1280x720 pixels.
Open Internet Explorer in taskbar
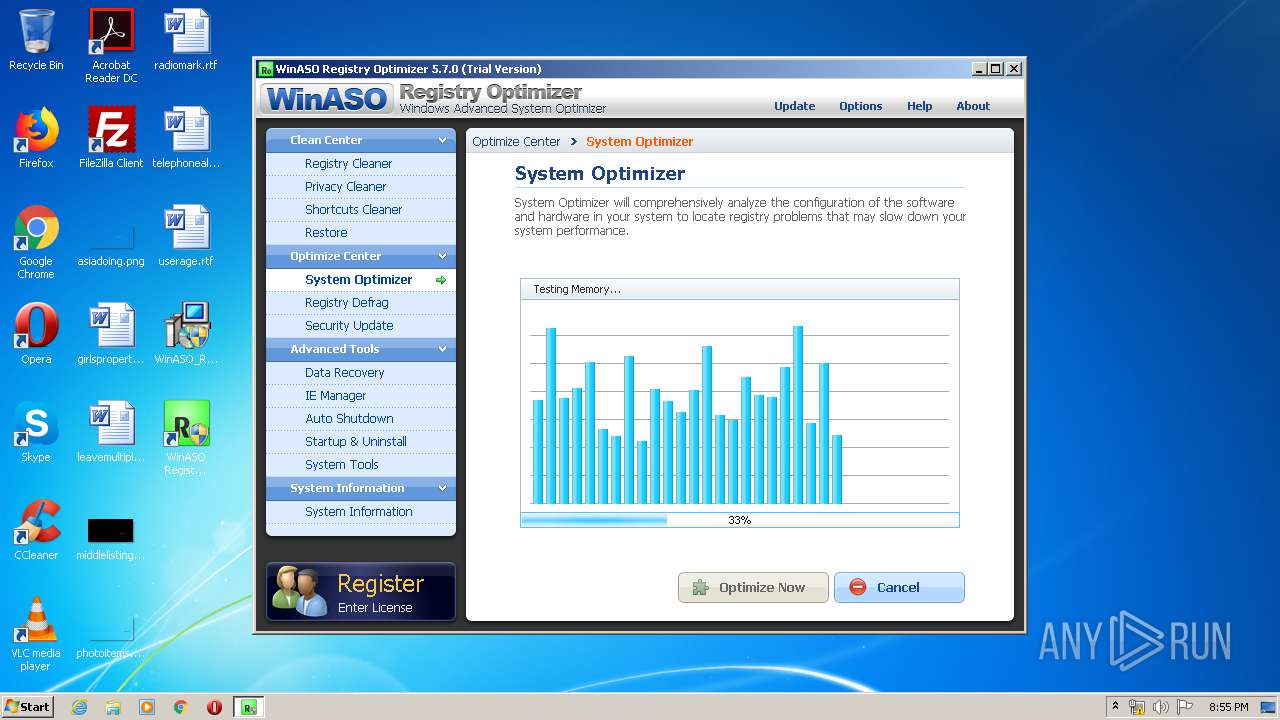coord(79,707)
